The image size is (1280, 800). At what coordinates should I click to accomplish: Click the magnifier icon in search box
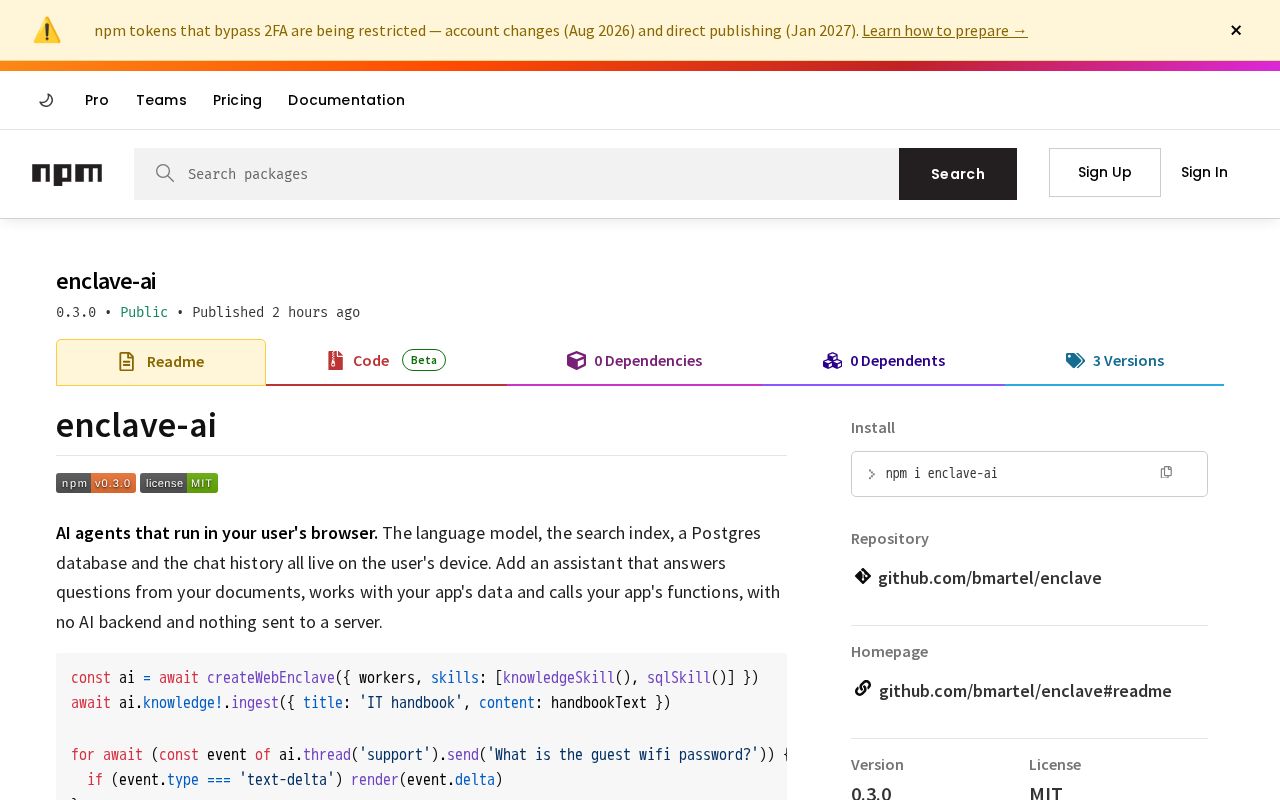[165, 173]
